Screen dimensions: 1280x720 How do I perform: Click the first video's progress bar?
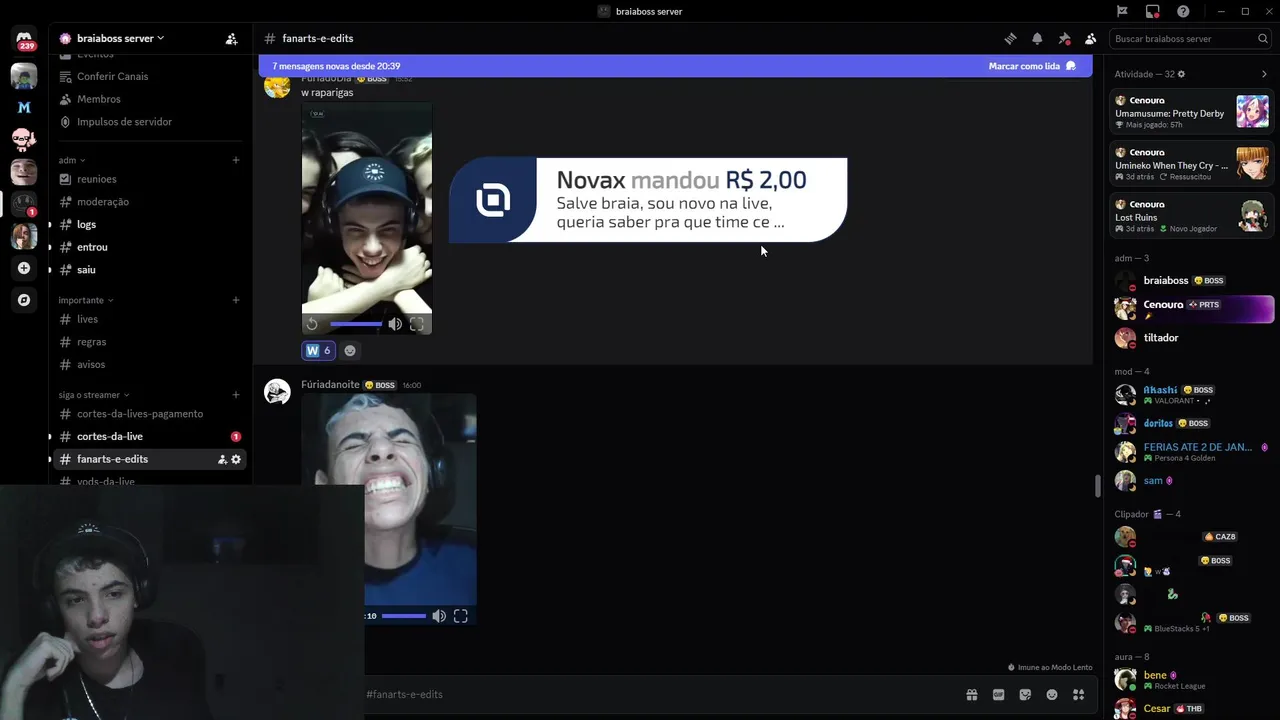[x=355, y=324]
